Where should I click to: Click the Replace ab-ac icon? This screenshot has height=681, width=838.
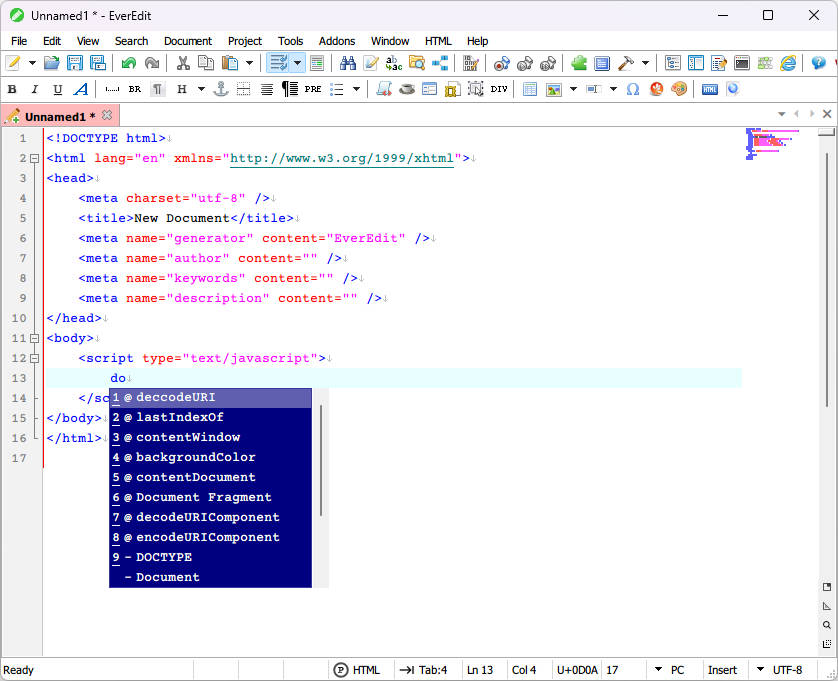[393, 63]
